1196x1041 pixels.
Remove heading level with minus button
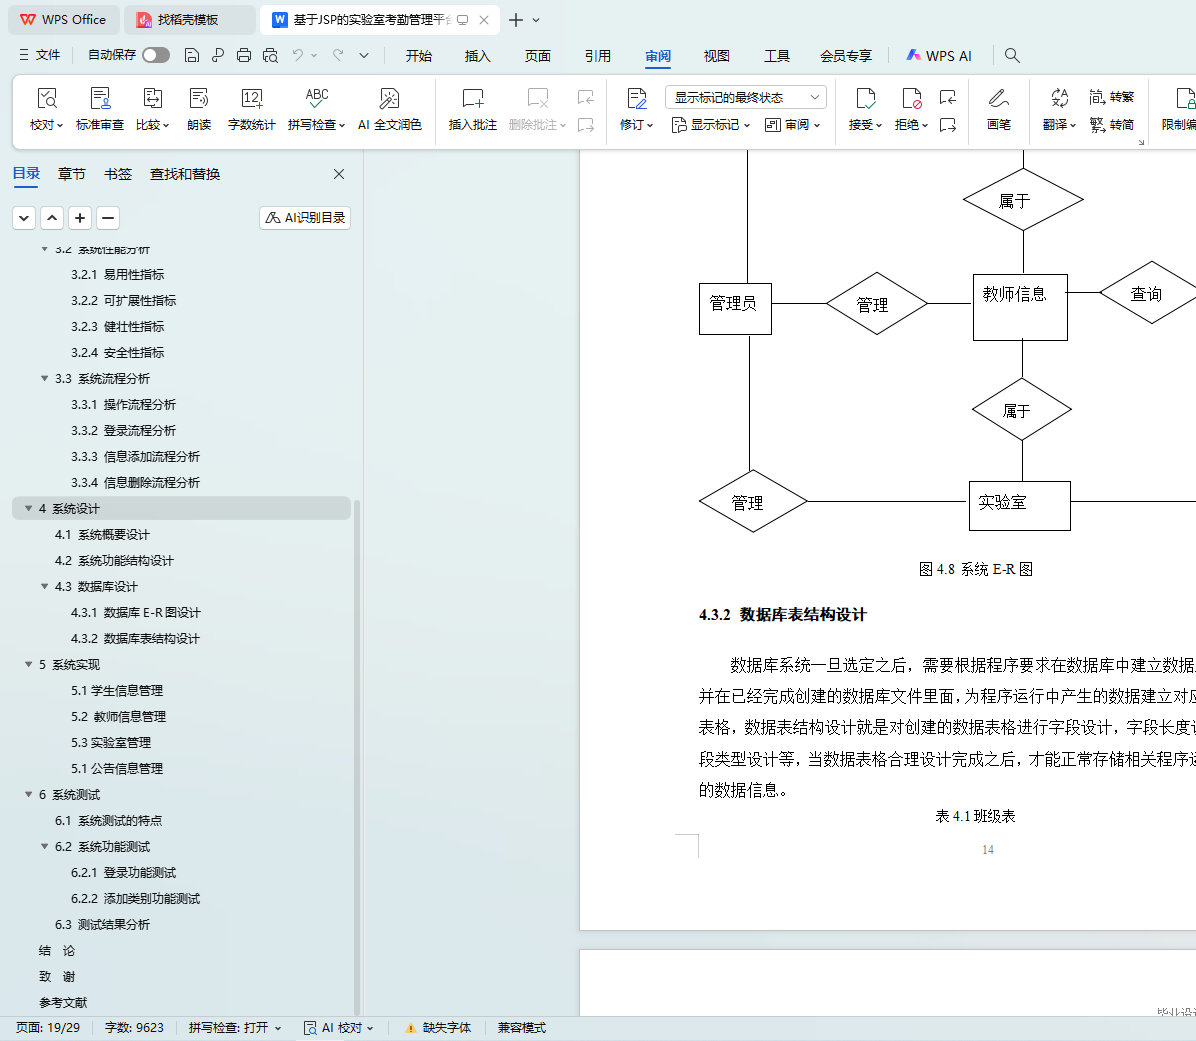(108, 218)
